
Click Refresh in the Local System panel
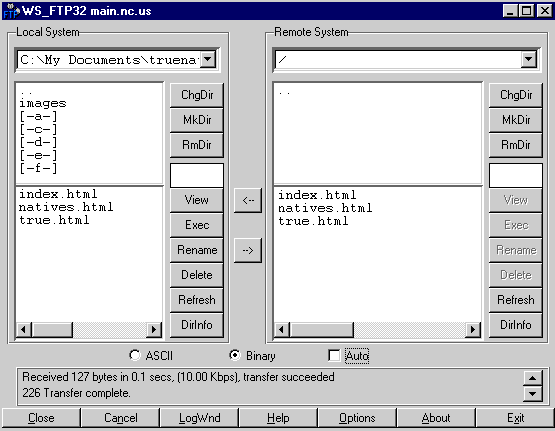[197, 300]
